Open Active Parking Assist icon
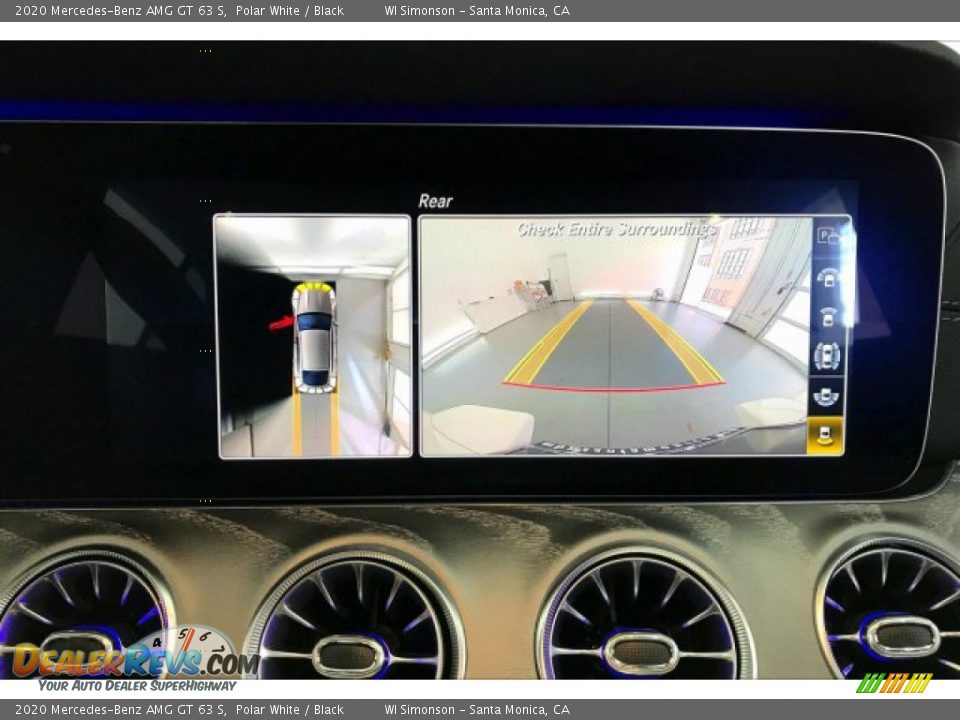 pos(828,236)
